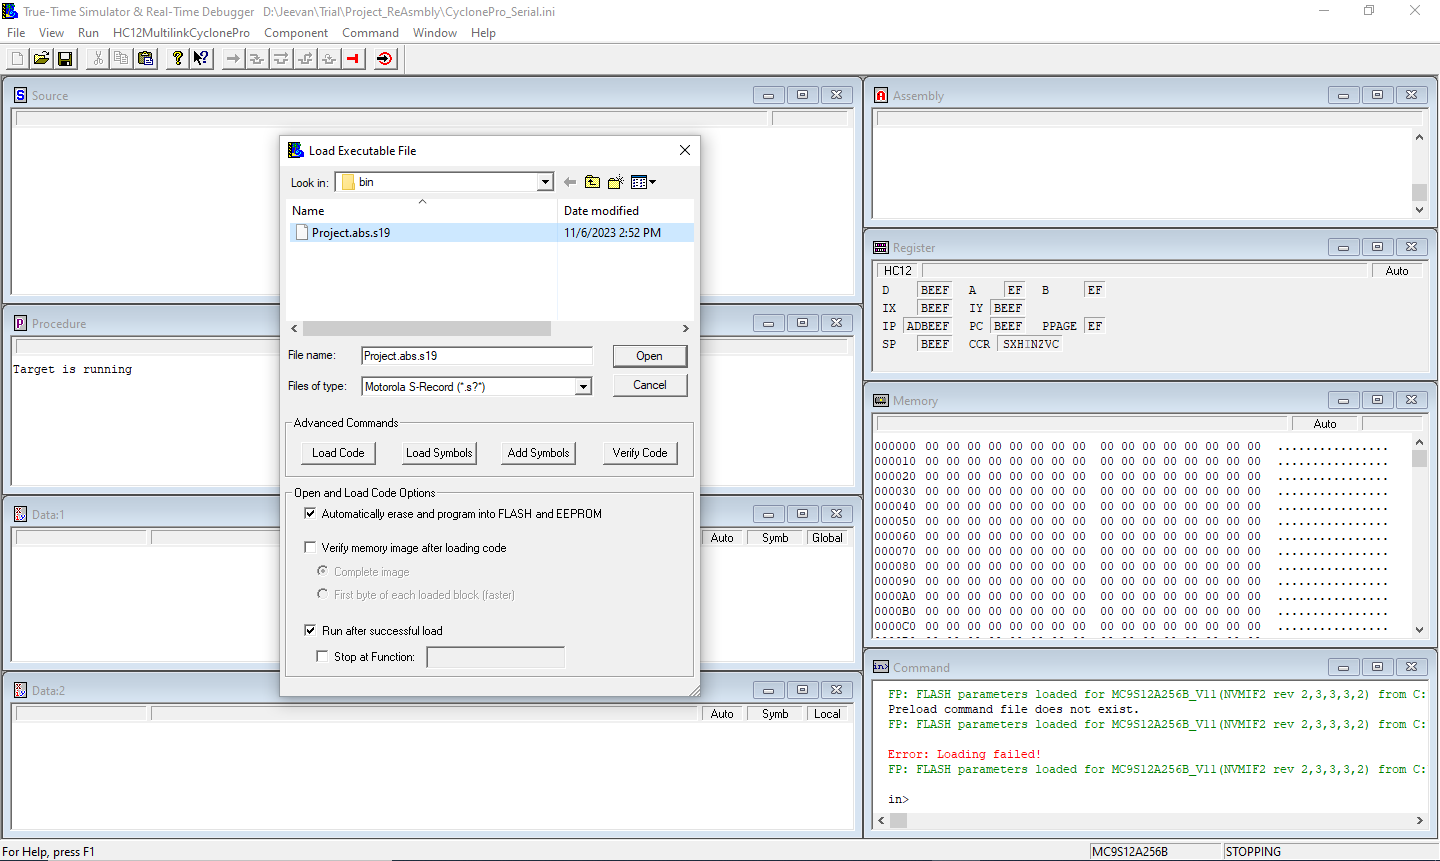Click the Load Symbols button
This screenshot has width=1440, height=861.
(x=438, y=452)
